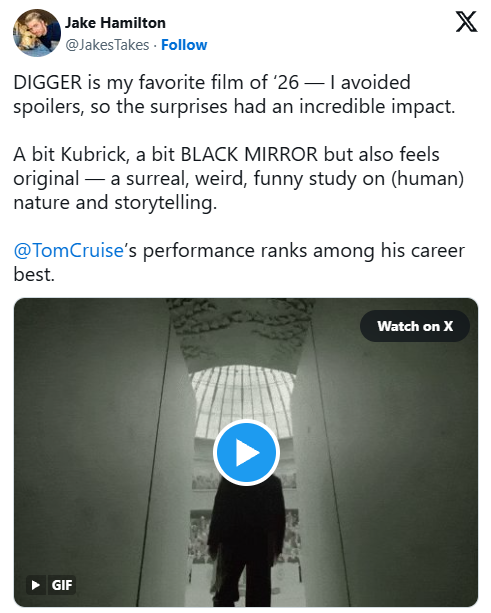Select the @JakesTakes handle
The height and width of the screenshot is (613, 491).
(x=107, y=45)
